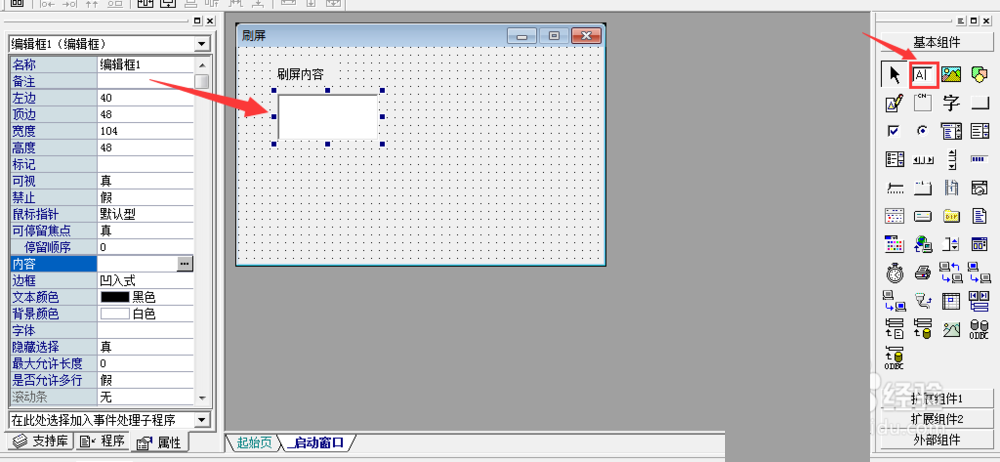
Task: Click the property list scroll-down arrow
Action: click(202, 397)
